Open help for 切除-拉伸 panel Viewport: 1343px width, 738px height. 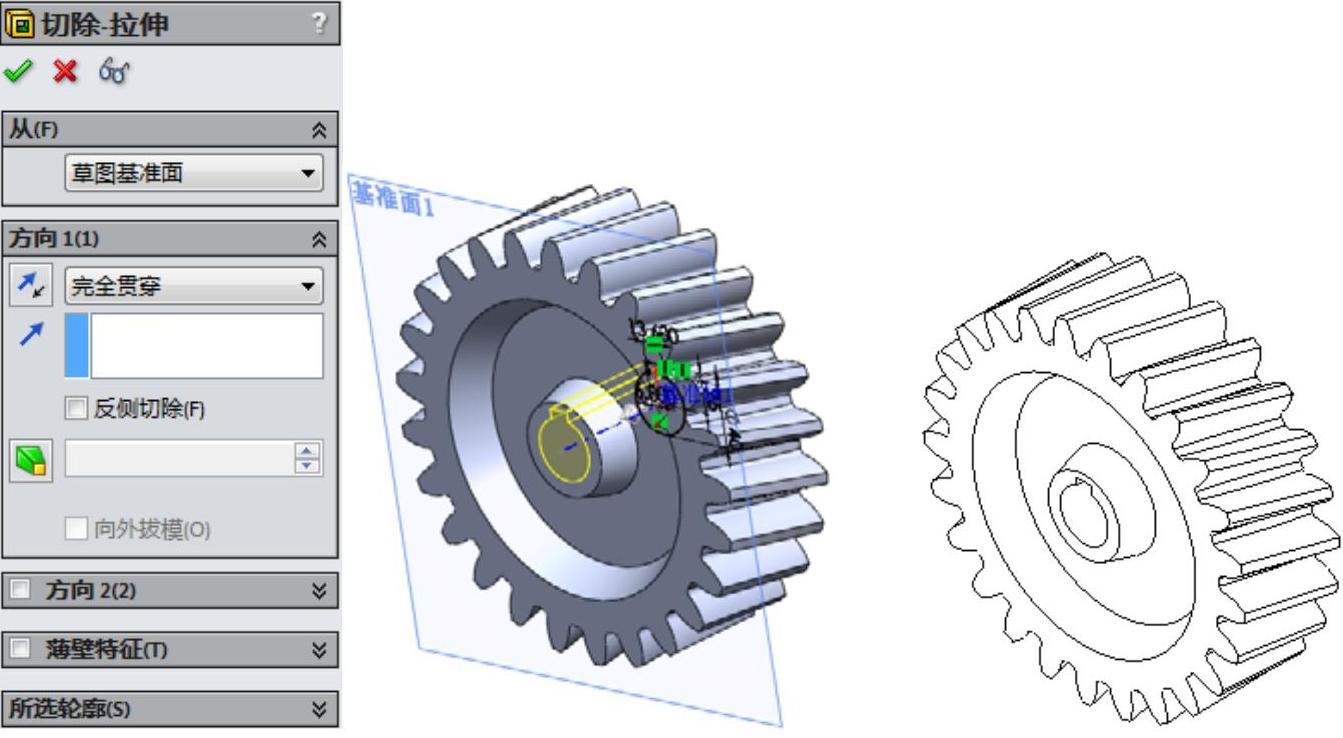pos(320,23)
